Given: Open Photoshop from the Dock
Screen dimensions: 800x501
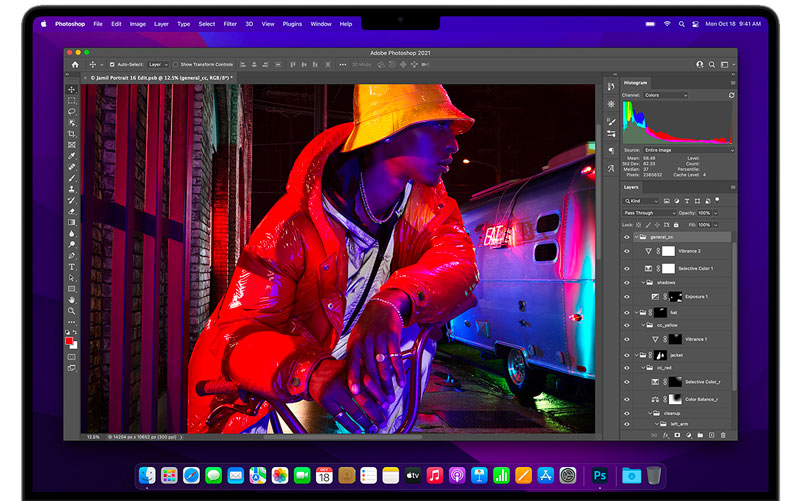Looking at the screenshot, I should [599, 475].
